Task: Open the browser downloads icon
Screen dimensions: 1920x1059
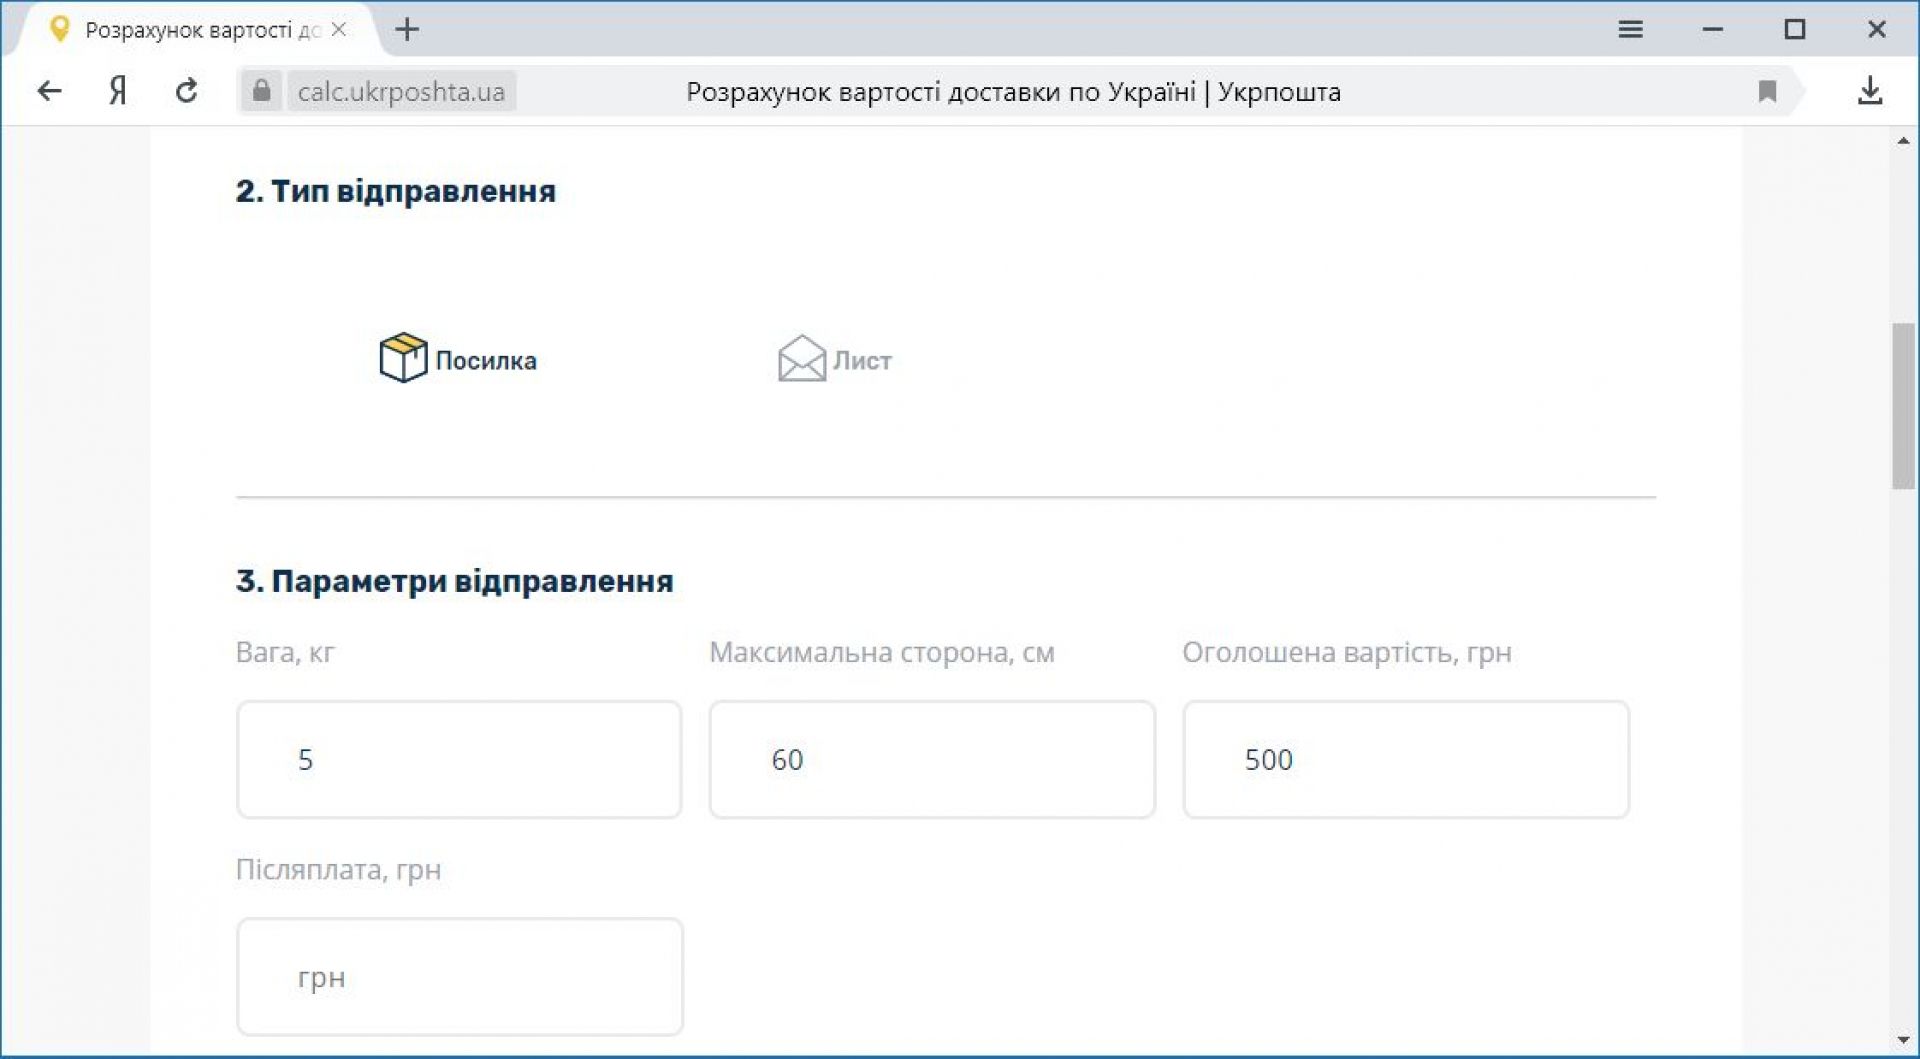Action: pyautogui.click(x=1869, y=91)
